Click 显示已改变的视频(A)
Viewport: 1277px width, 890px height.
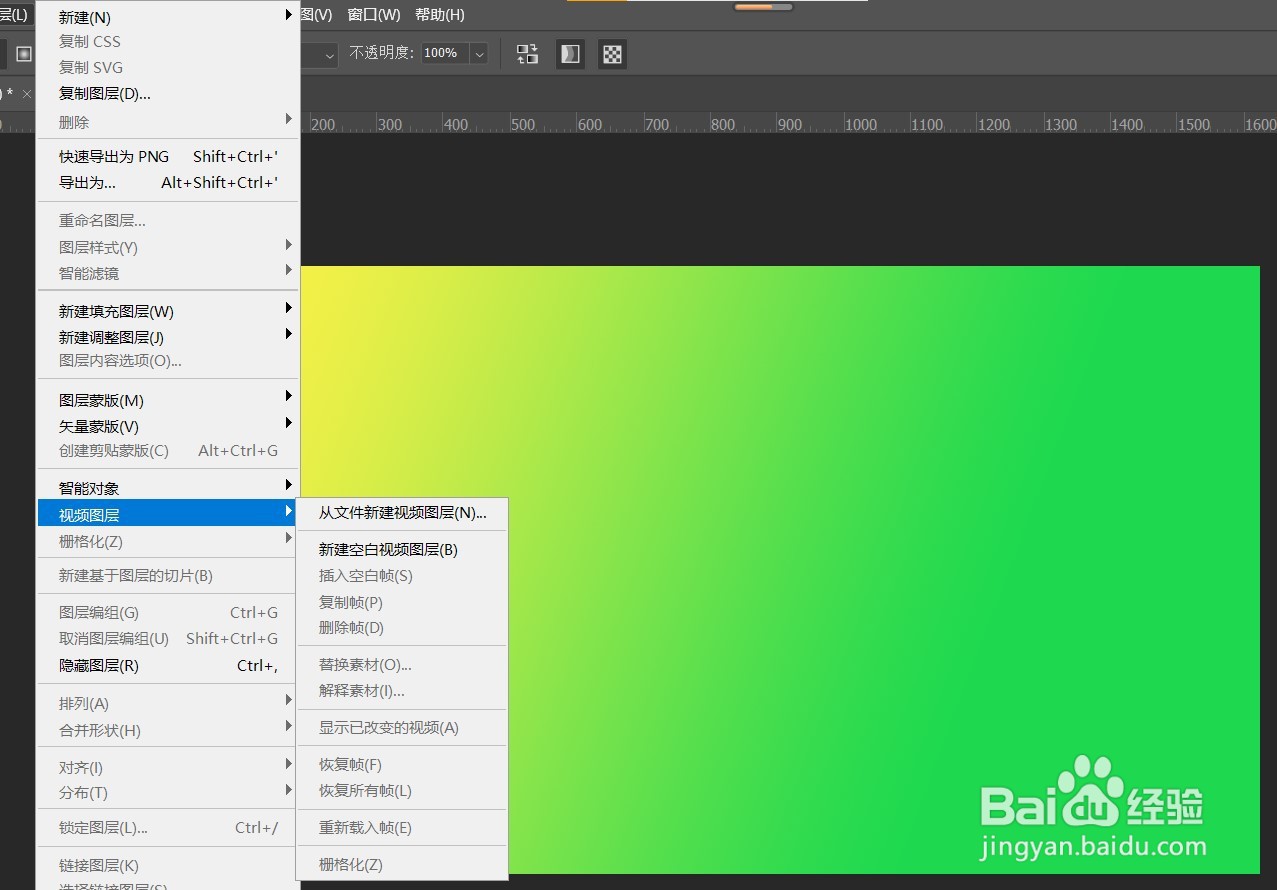[x=402, y=727]
